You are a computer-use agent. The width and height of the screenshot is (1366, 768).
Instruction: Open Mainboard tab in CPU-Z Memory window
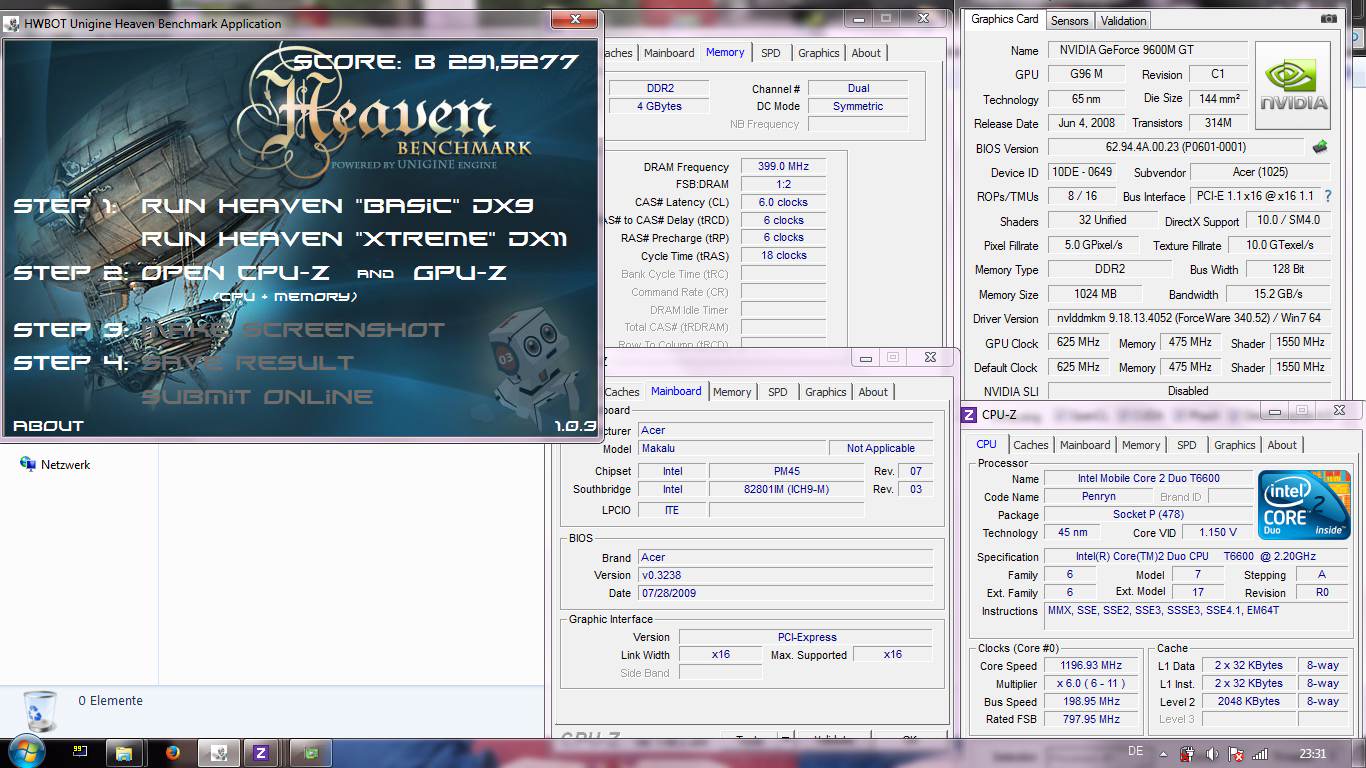coord(669,53)
